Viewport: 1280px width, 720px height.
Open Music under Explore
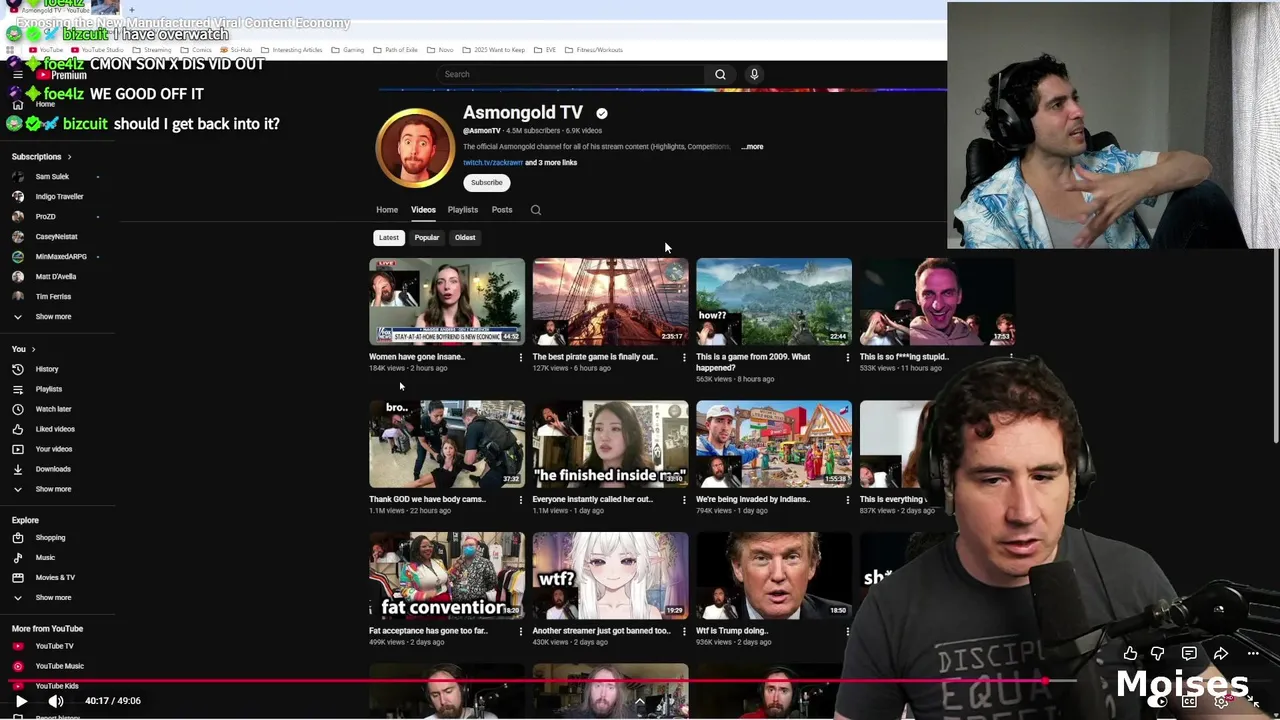(x=45, y=558)
